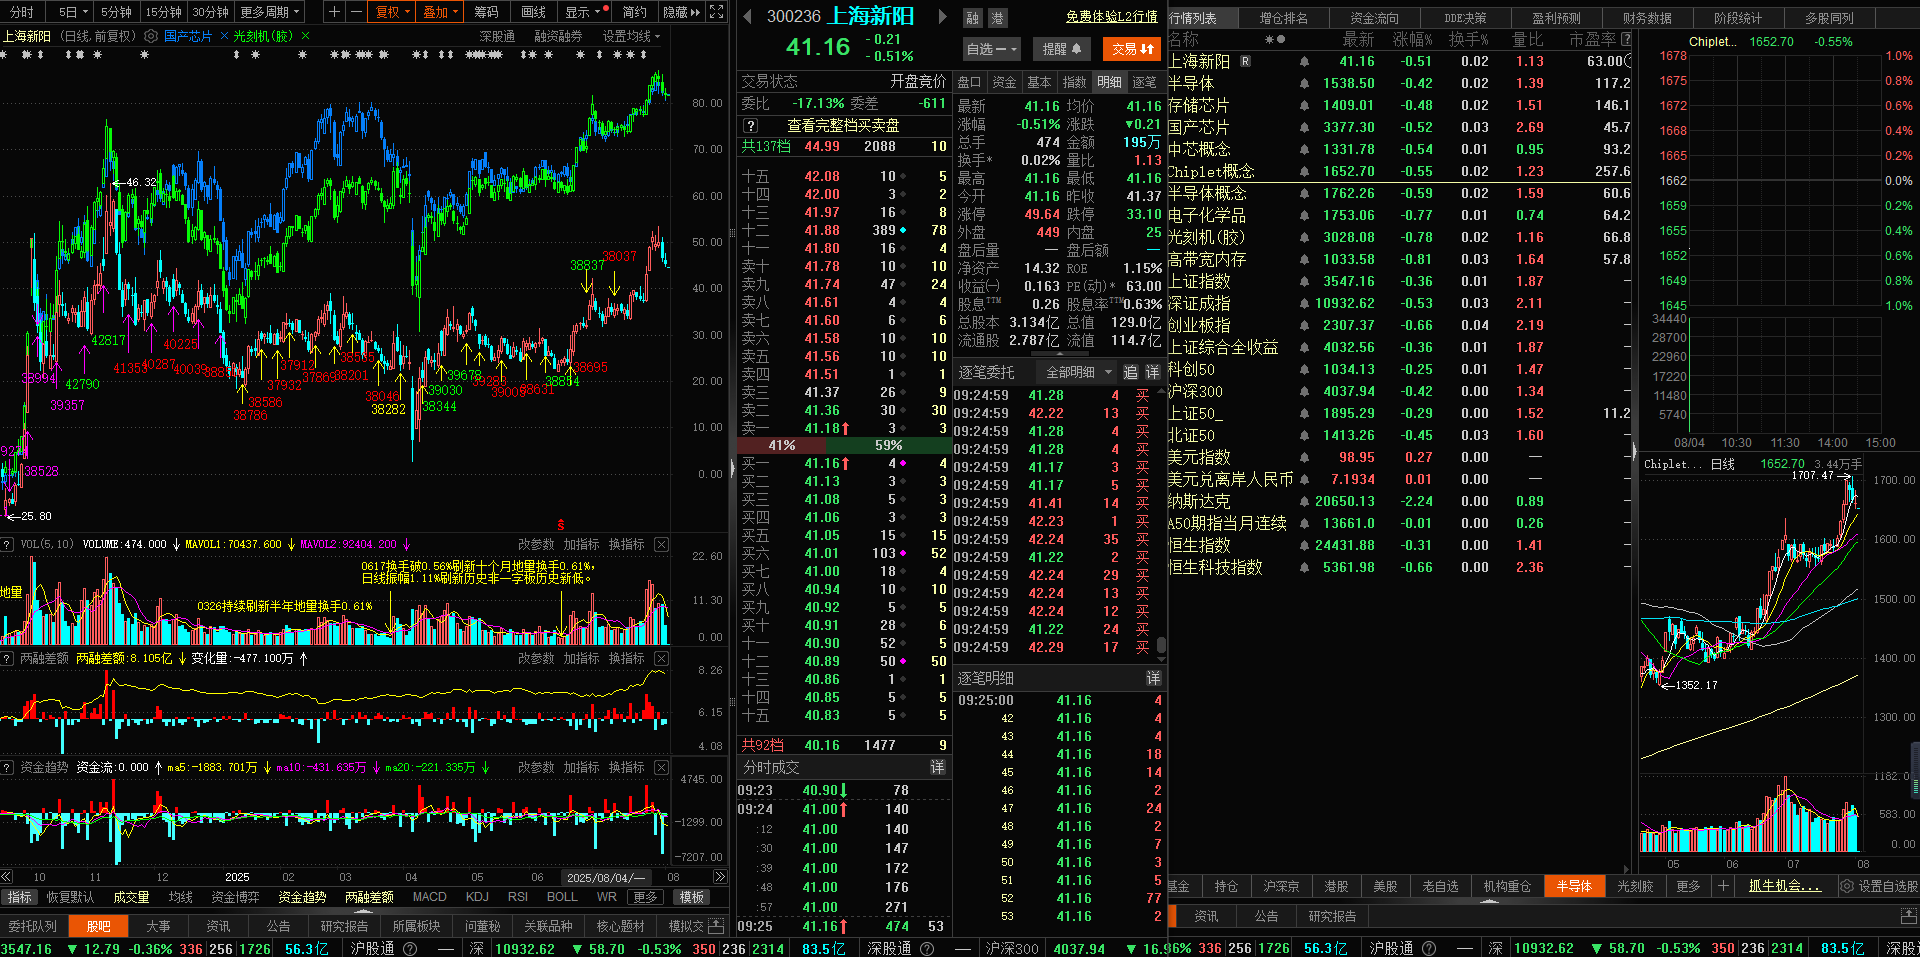Open the 财务数据 tab
Viewport: 1920px width, 957px height.
pyautogui.click(x=1647, y=18)
